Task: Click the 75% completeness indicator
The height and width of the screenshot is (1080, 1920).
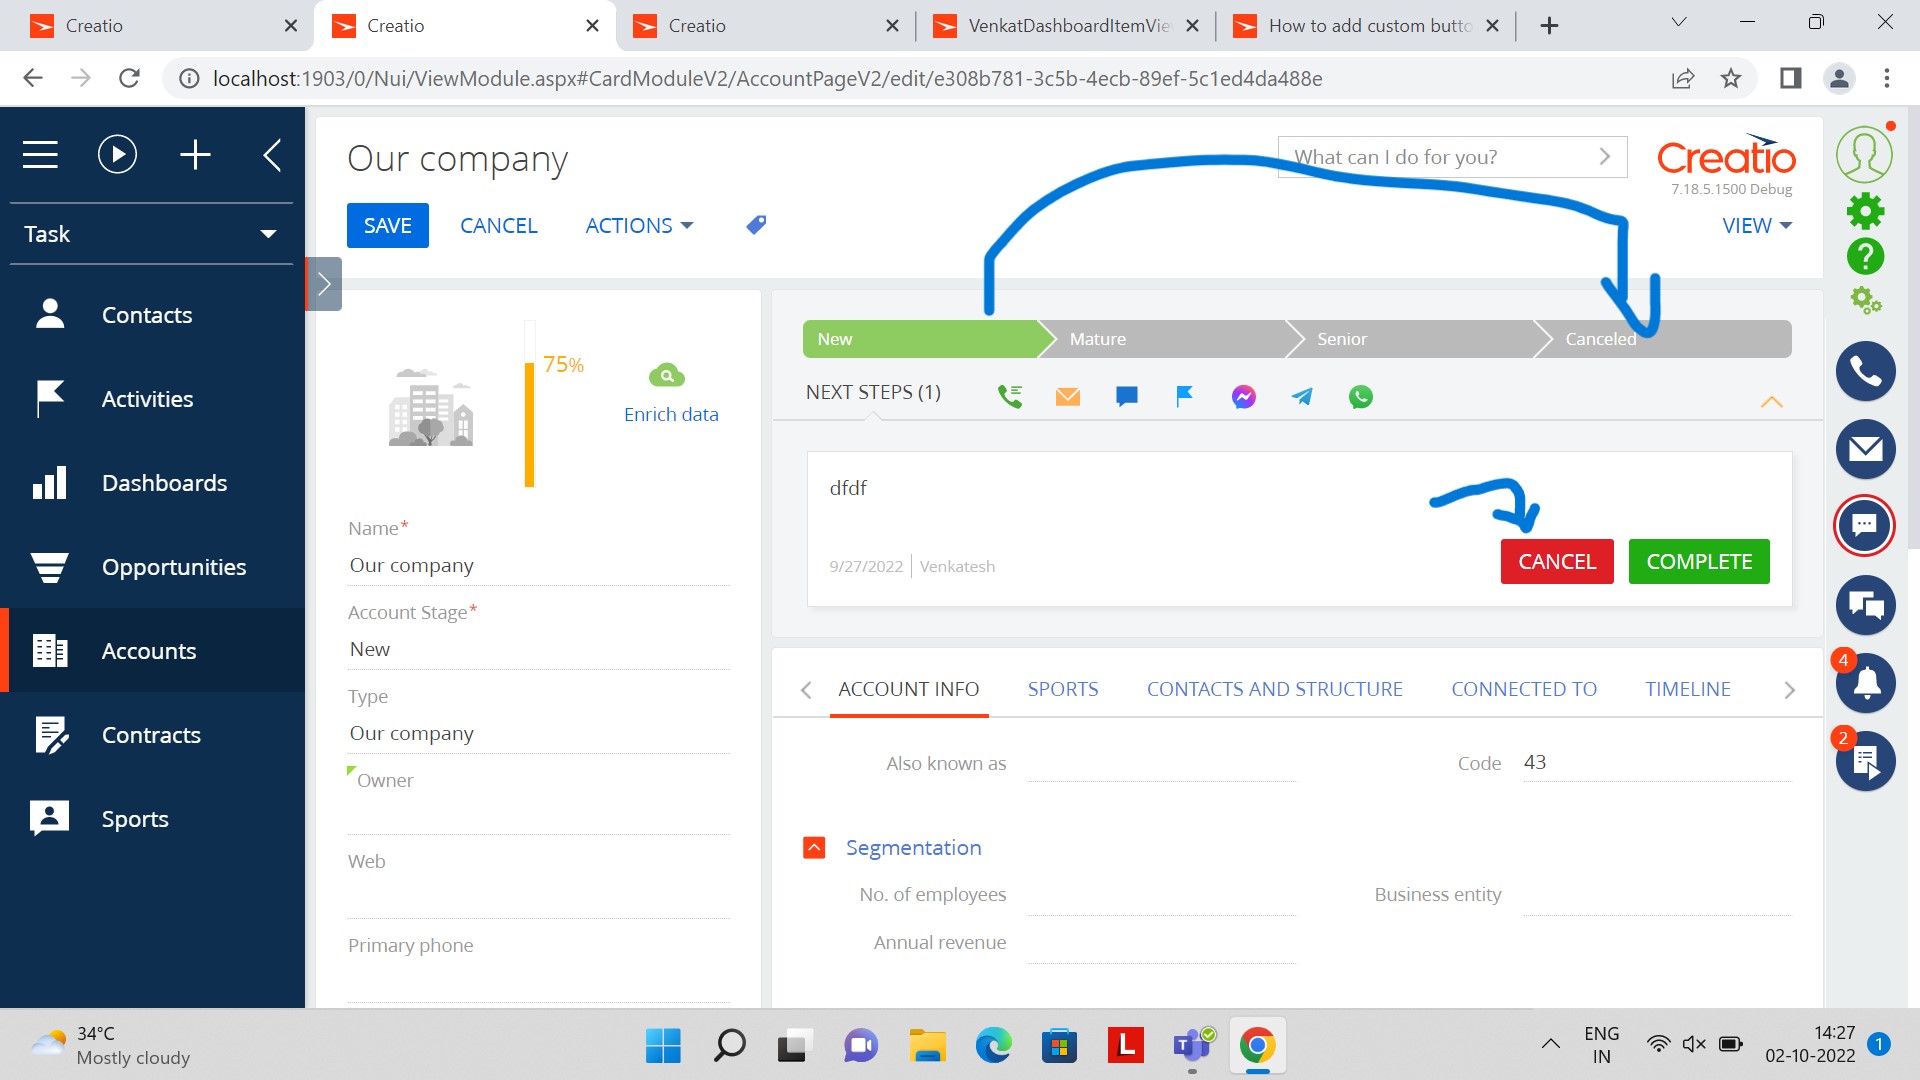Action: (562, 365)
